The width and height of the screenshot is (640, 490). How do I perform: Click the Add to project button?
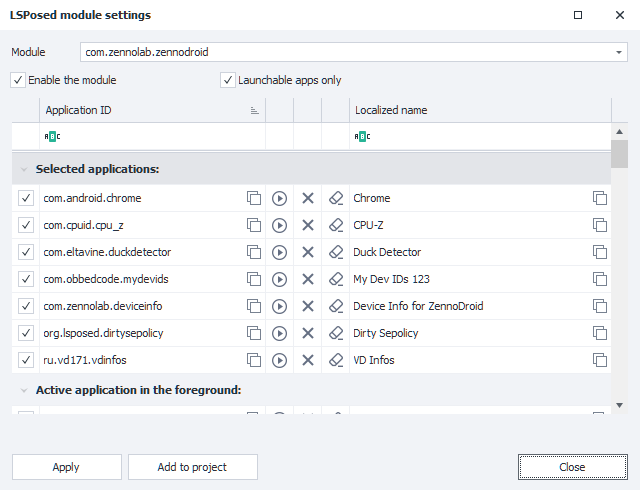tap(193, 467)
